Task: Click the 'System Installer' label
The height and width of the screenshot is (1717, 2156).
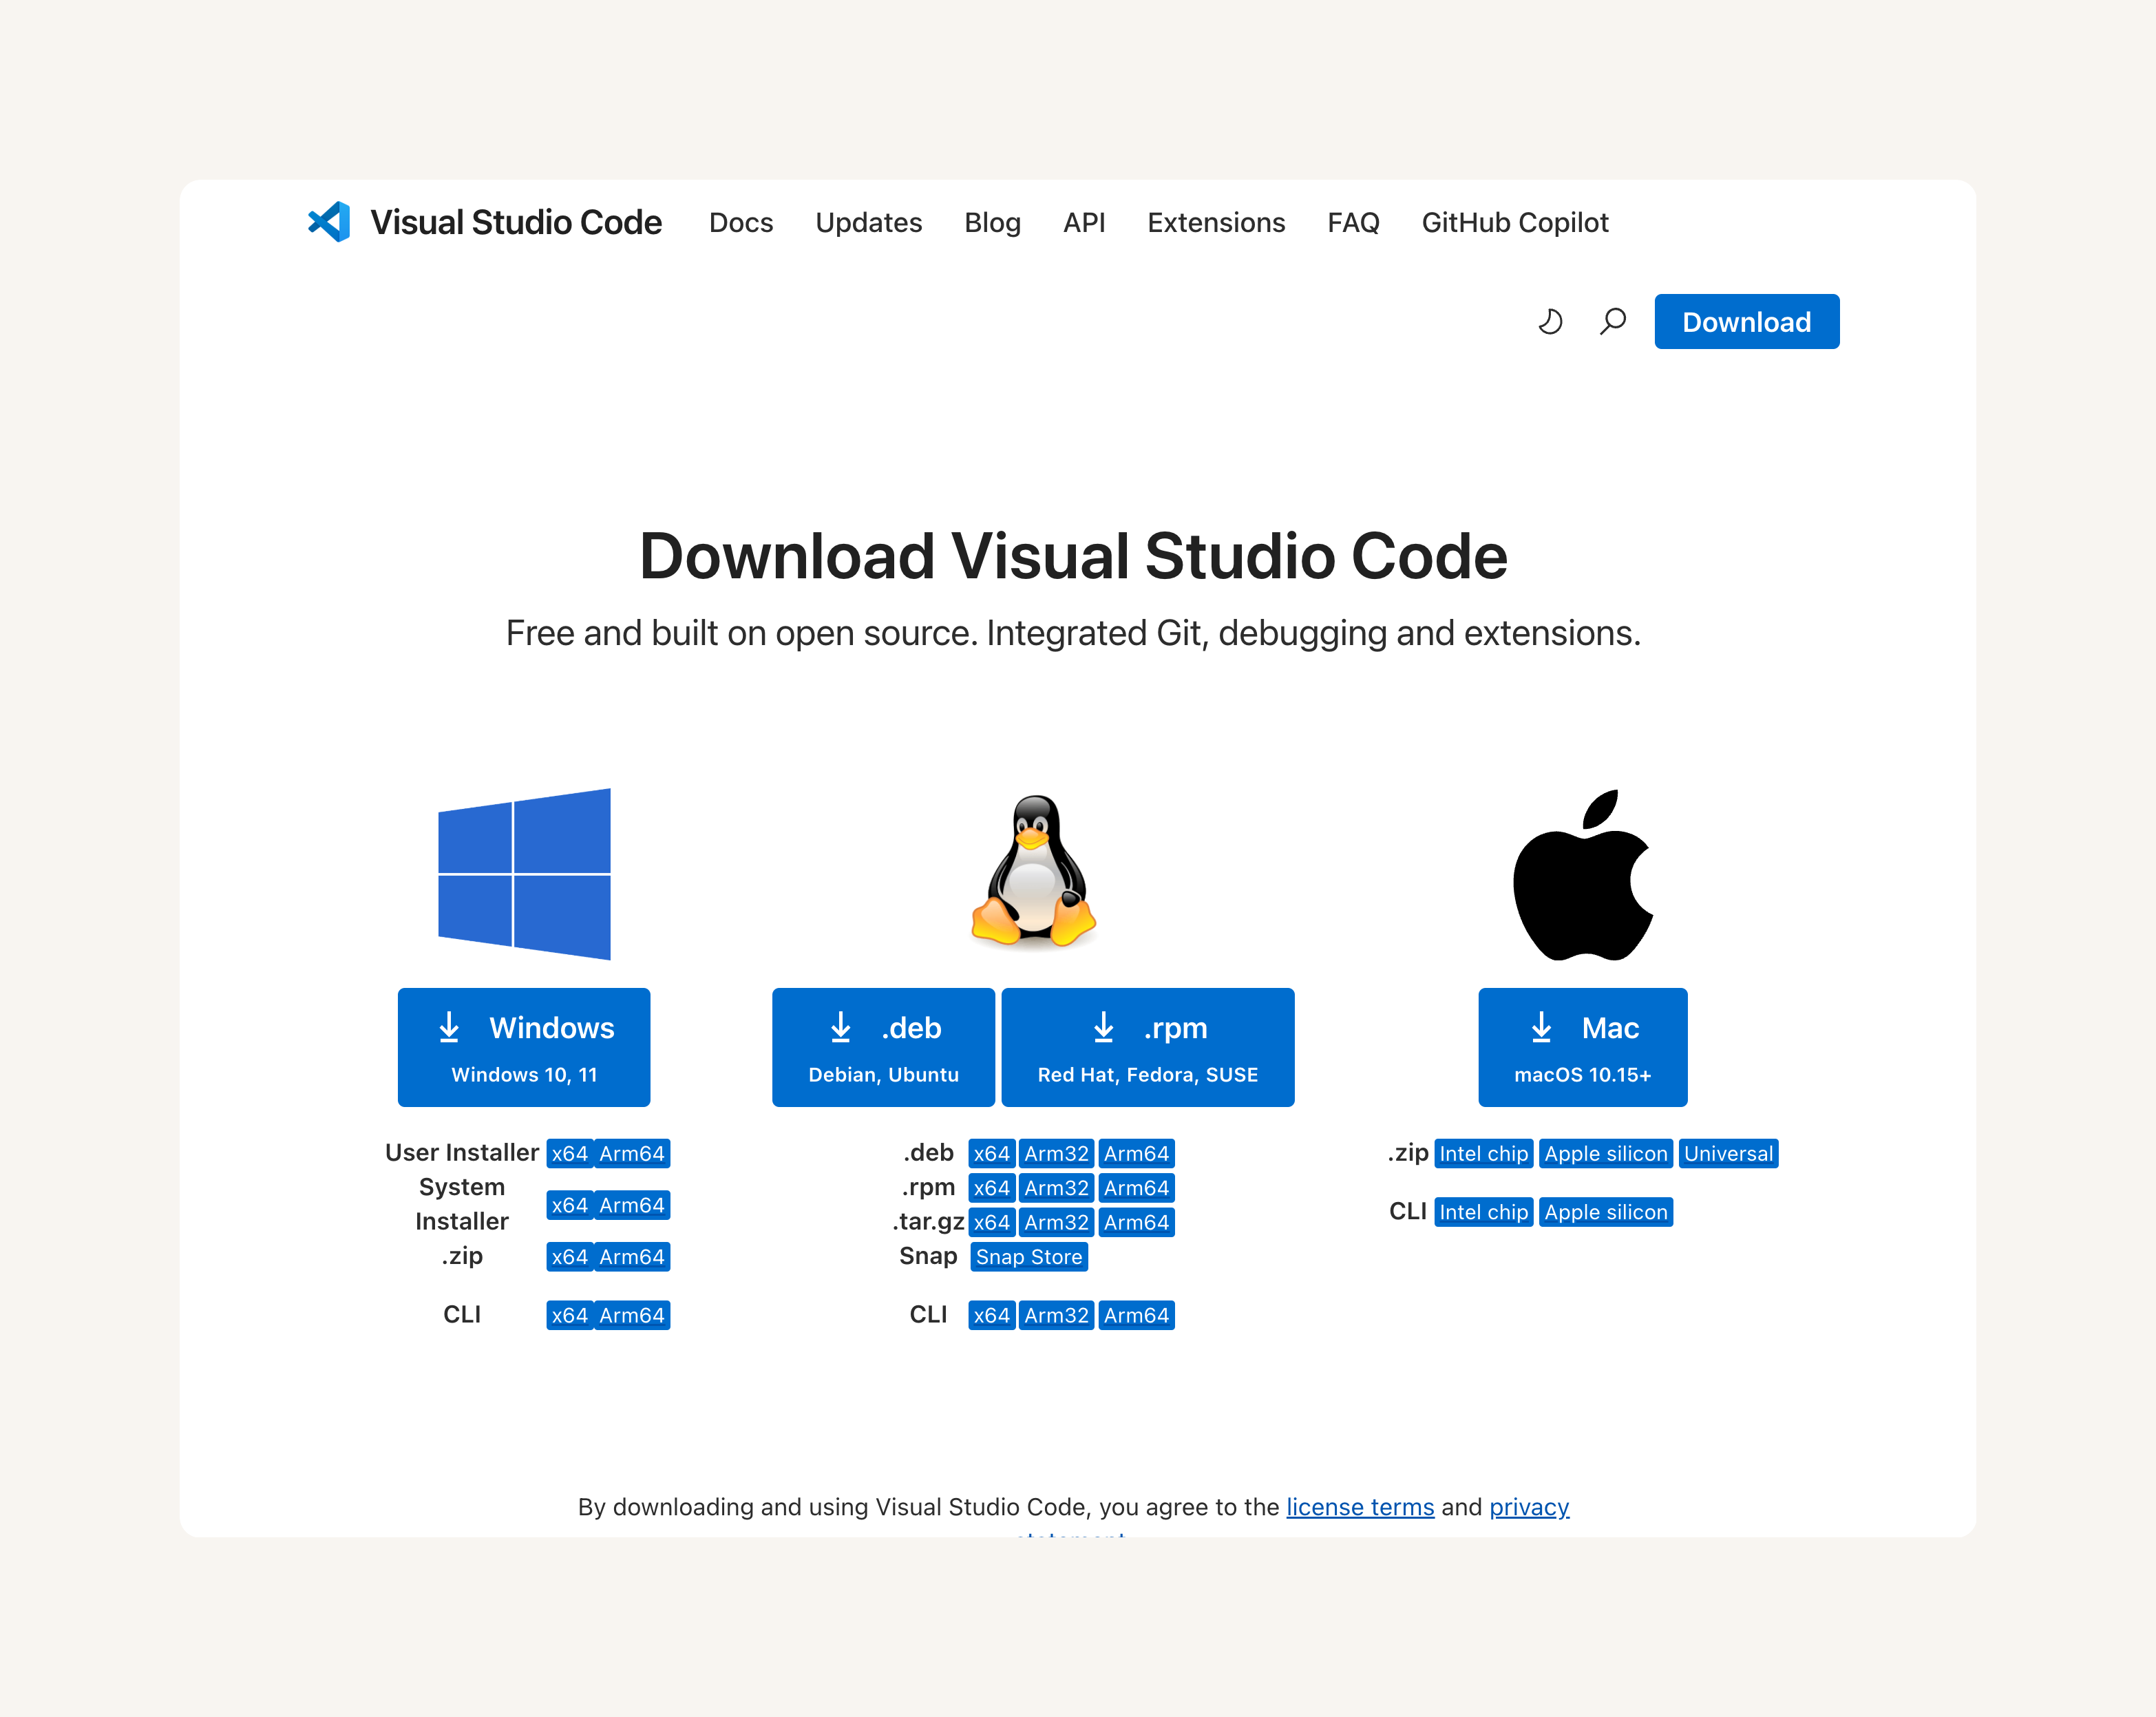Action: [462, 1204]
